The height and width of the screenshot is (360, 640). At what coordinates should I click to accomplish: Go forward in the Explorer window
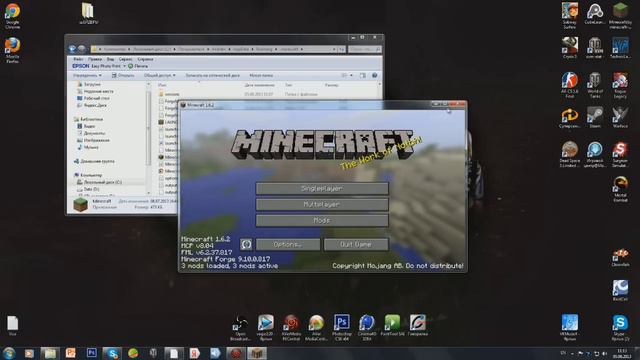click(82, 49)
